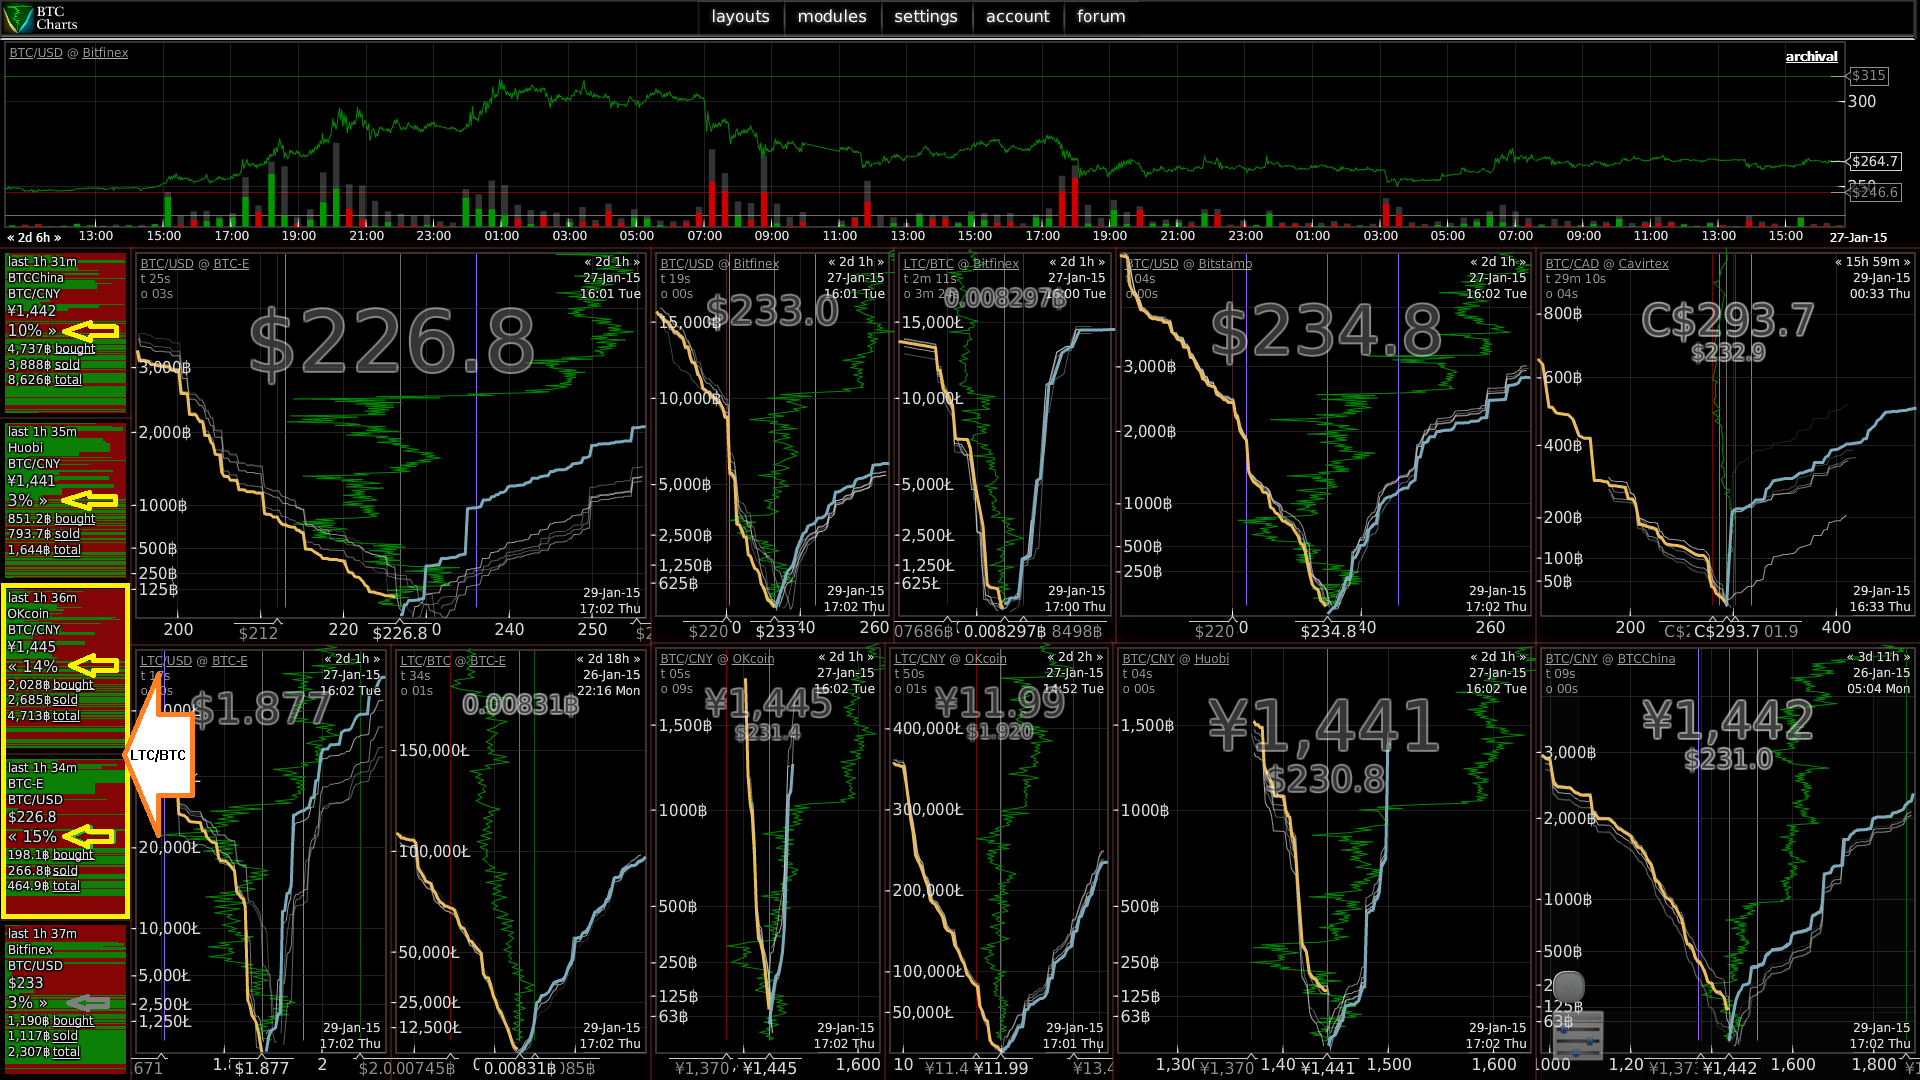
Task: Click the $1.877 axis marker on LTC/USD chart
Action: pos(262,1068)
